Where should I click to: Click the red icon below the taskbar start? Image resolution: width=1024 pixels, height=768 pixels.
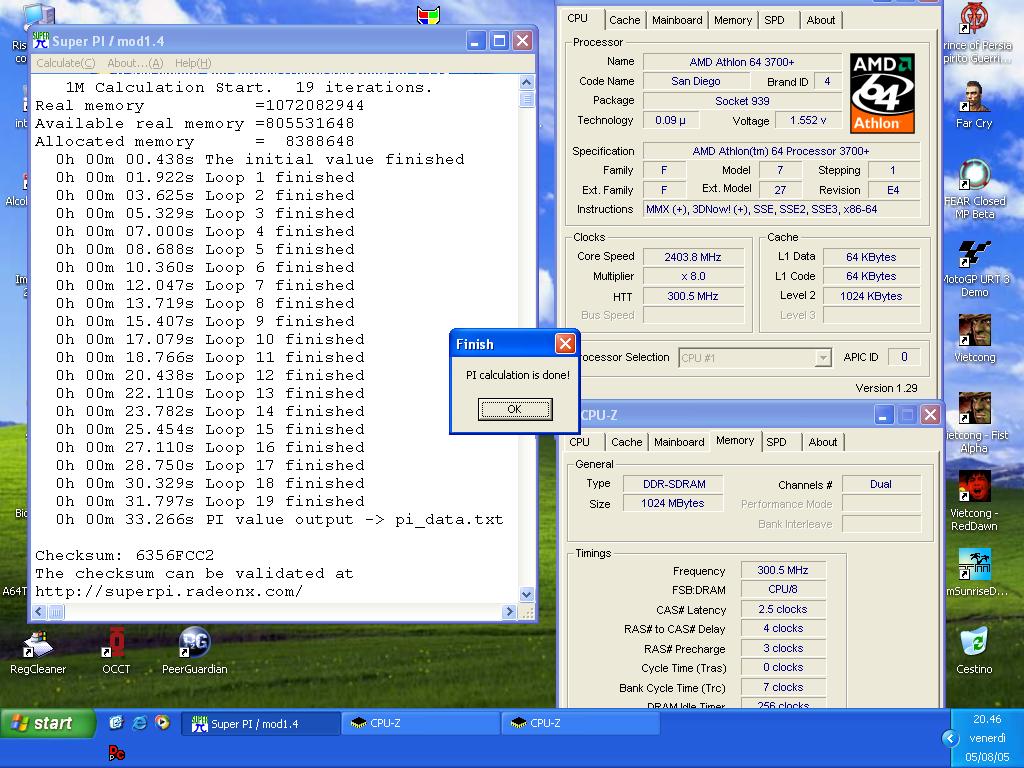click(116, 754)
